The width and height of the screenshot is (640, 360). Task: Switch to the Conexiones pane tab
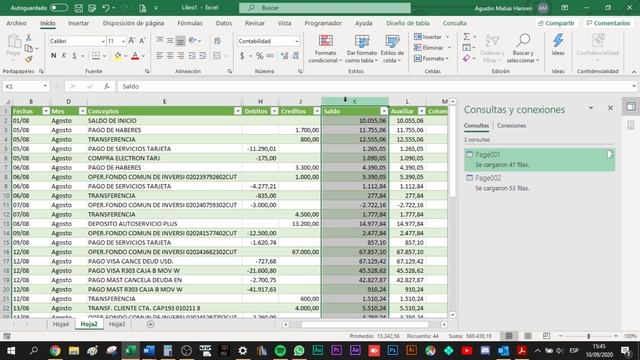click(511, 126)
